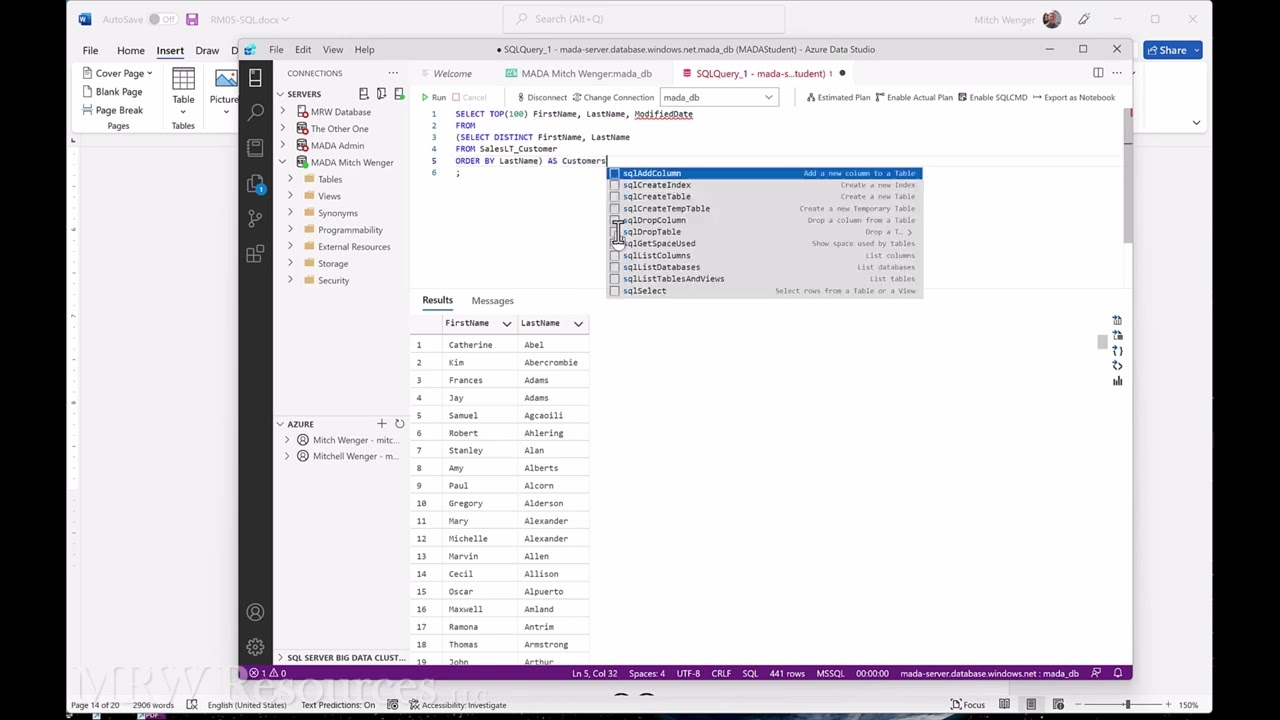This screenshot has height=720, width=1280.
Task: Click Save as Excel results icon
Action: 1117,336
